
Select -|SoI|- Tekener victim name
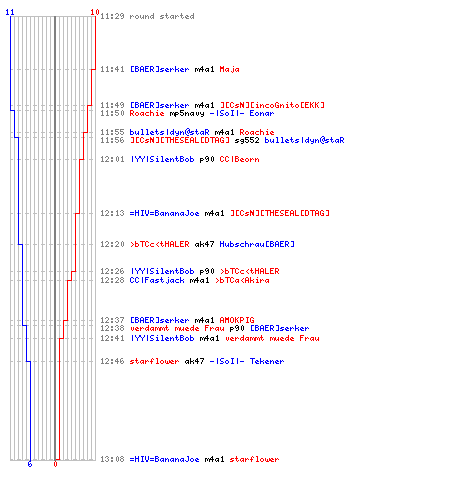(x=247, y=361)
